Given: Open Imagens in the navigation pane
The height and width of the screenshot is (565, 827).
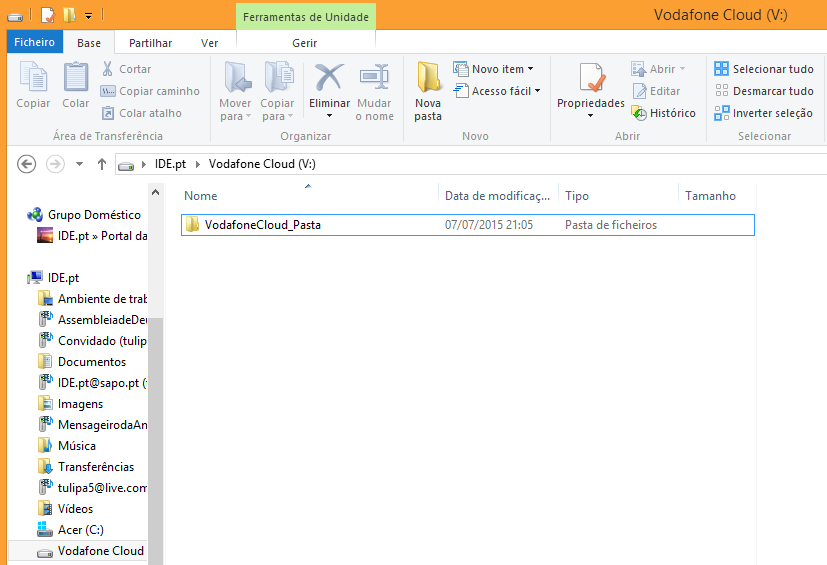Looking at the screenshot, I should [71, 404].
